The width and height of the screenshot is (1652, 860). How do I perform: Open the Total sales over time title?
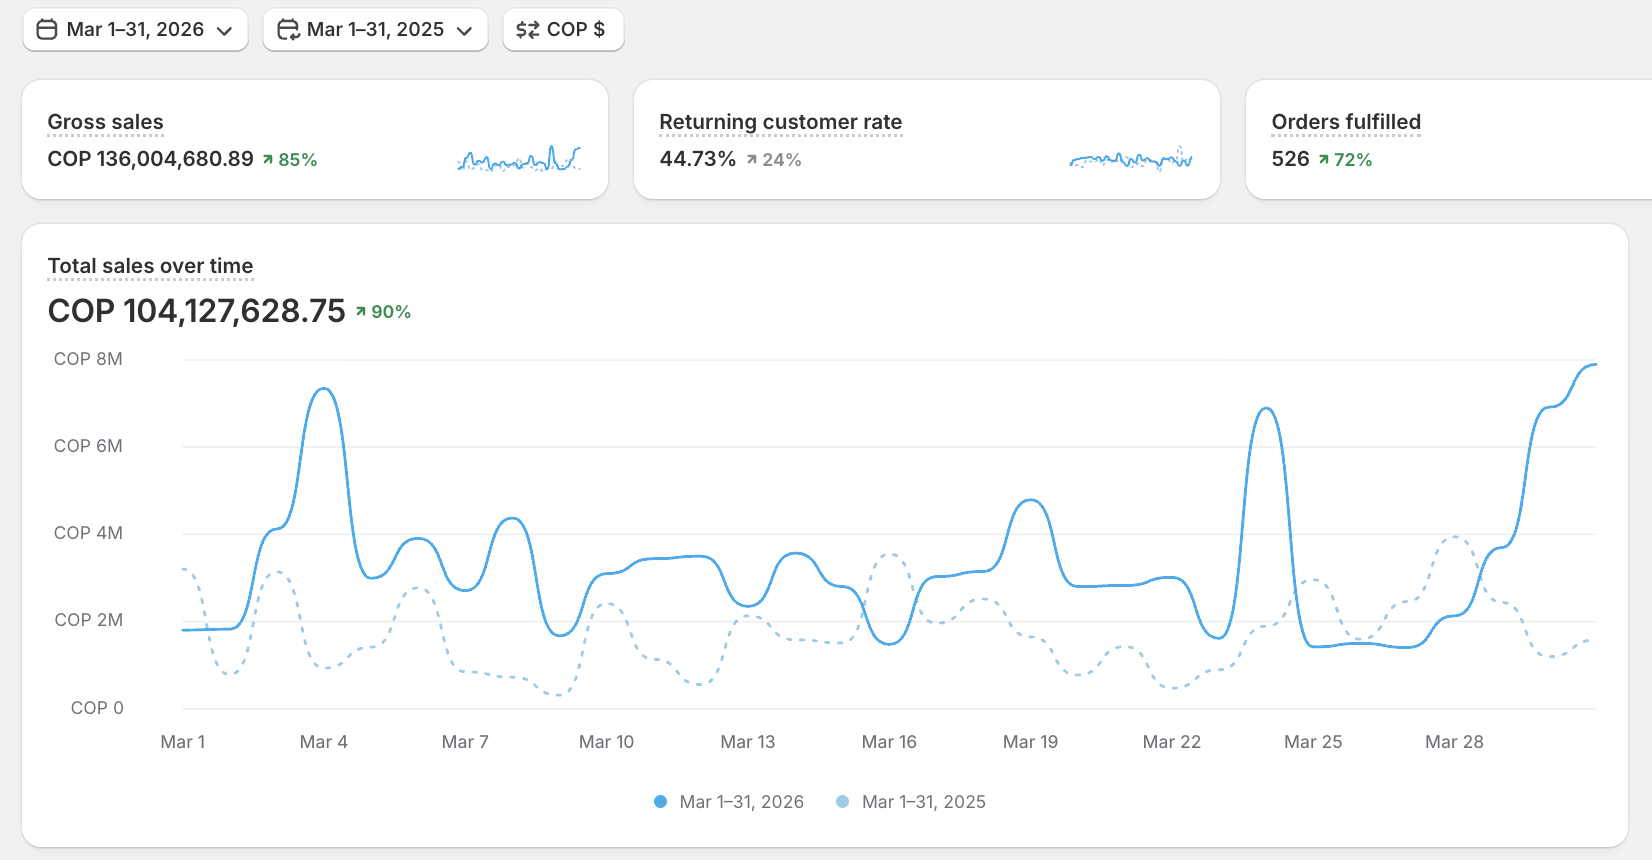pyautogui.click(x=150, y=266)
